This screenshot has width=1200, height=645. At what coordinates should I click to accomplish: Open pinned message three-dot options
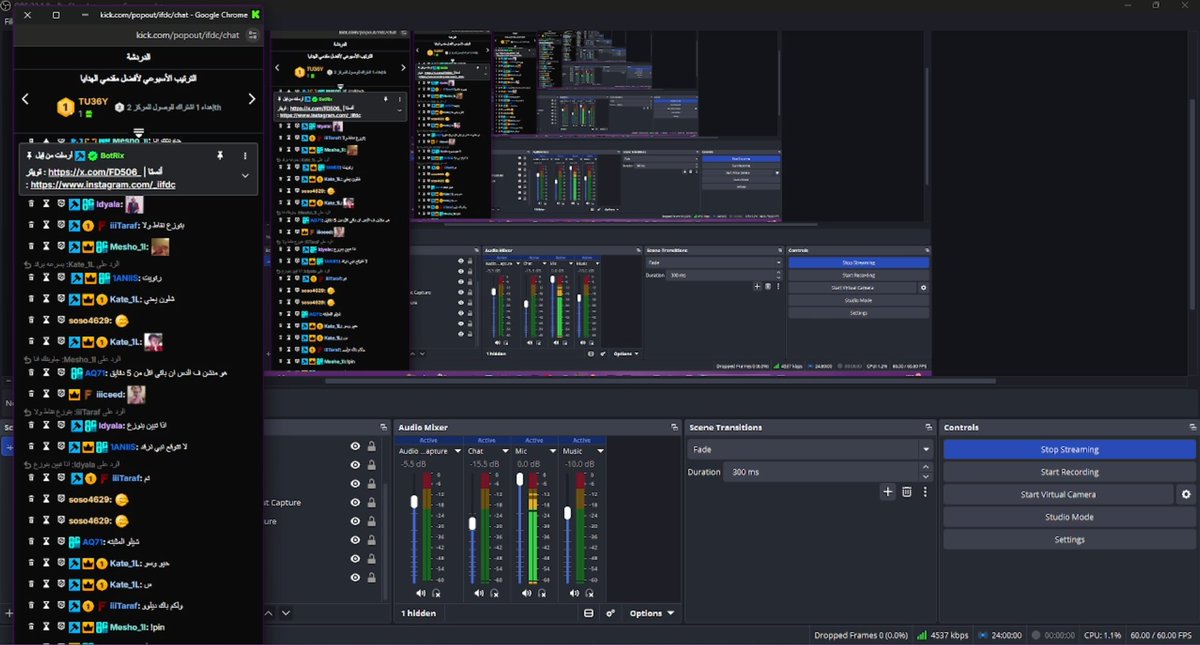pos(245,156)
